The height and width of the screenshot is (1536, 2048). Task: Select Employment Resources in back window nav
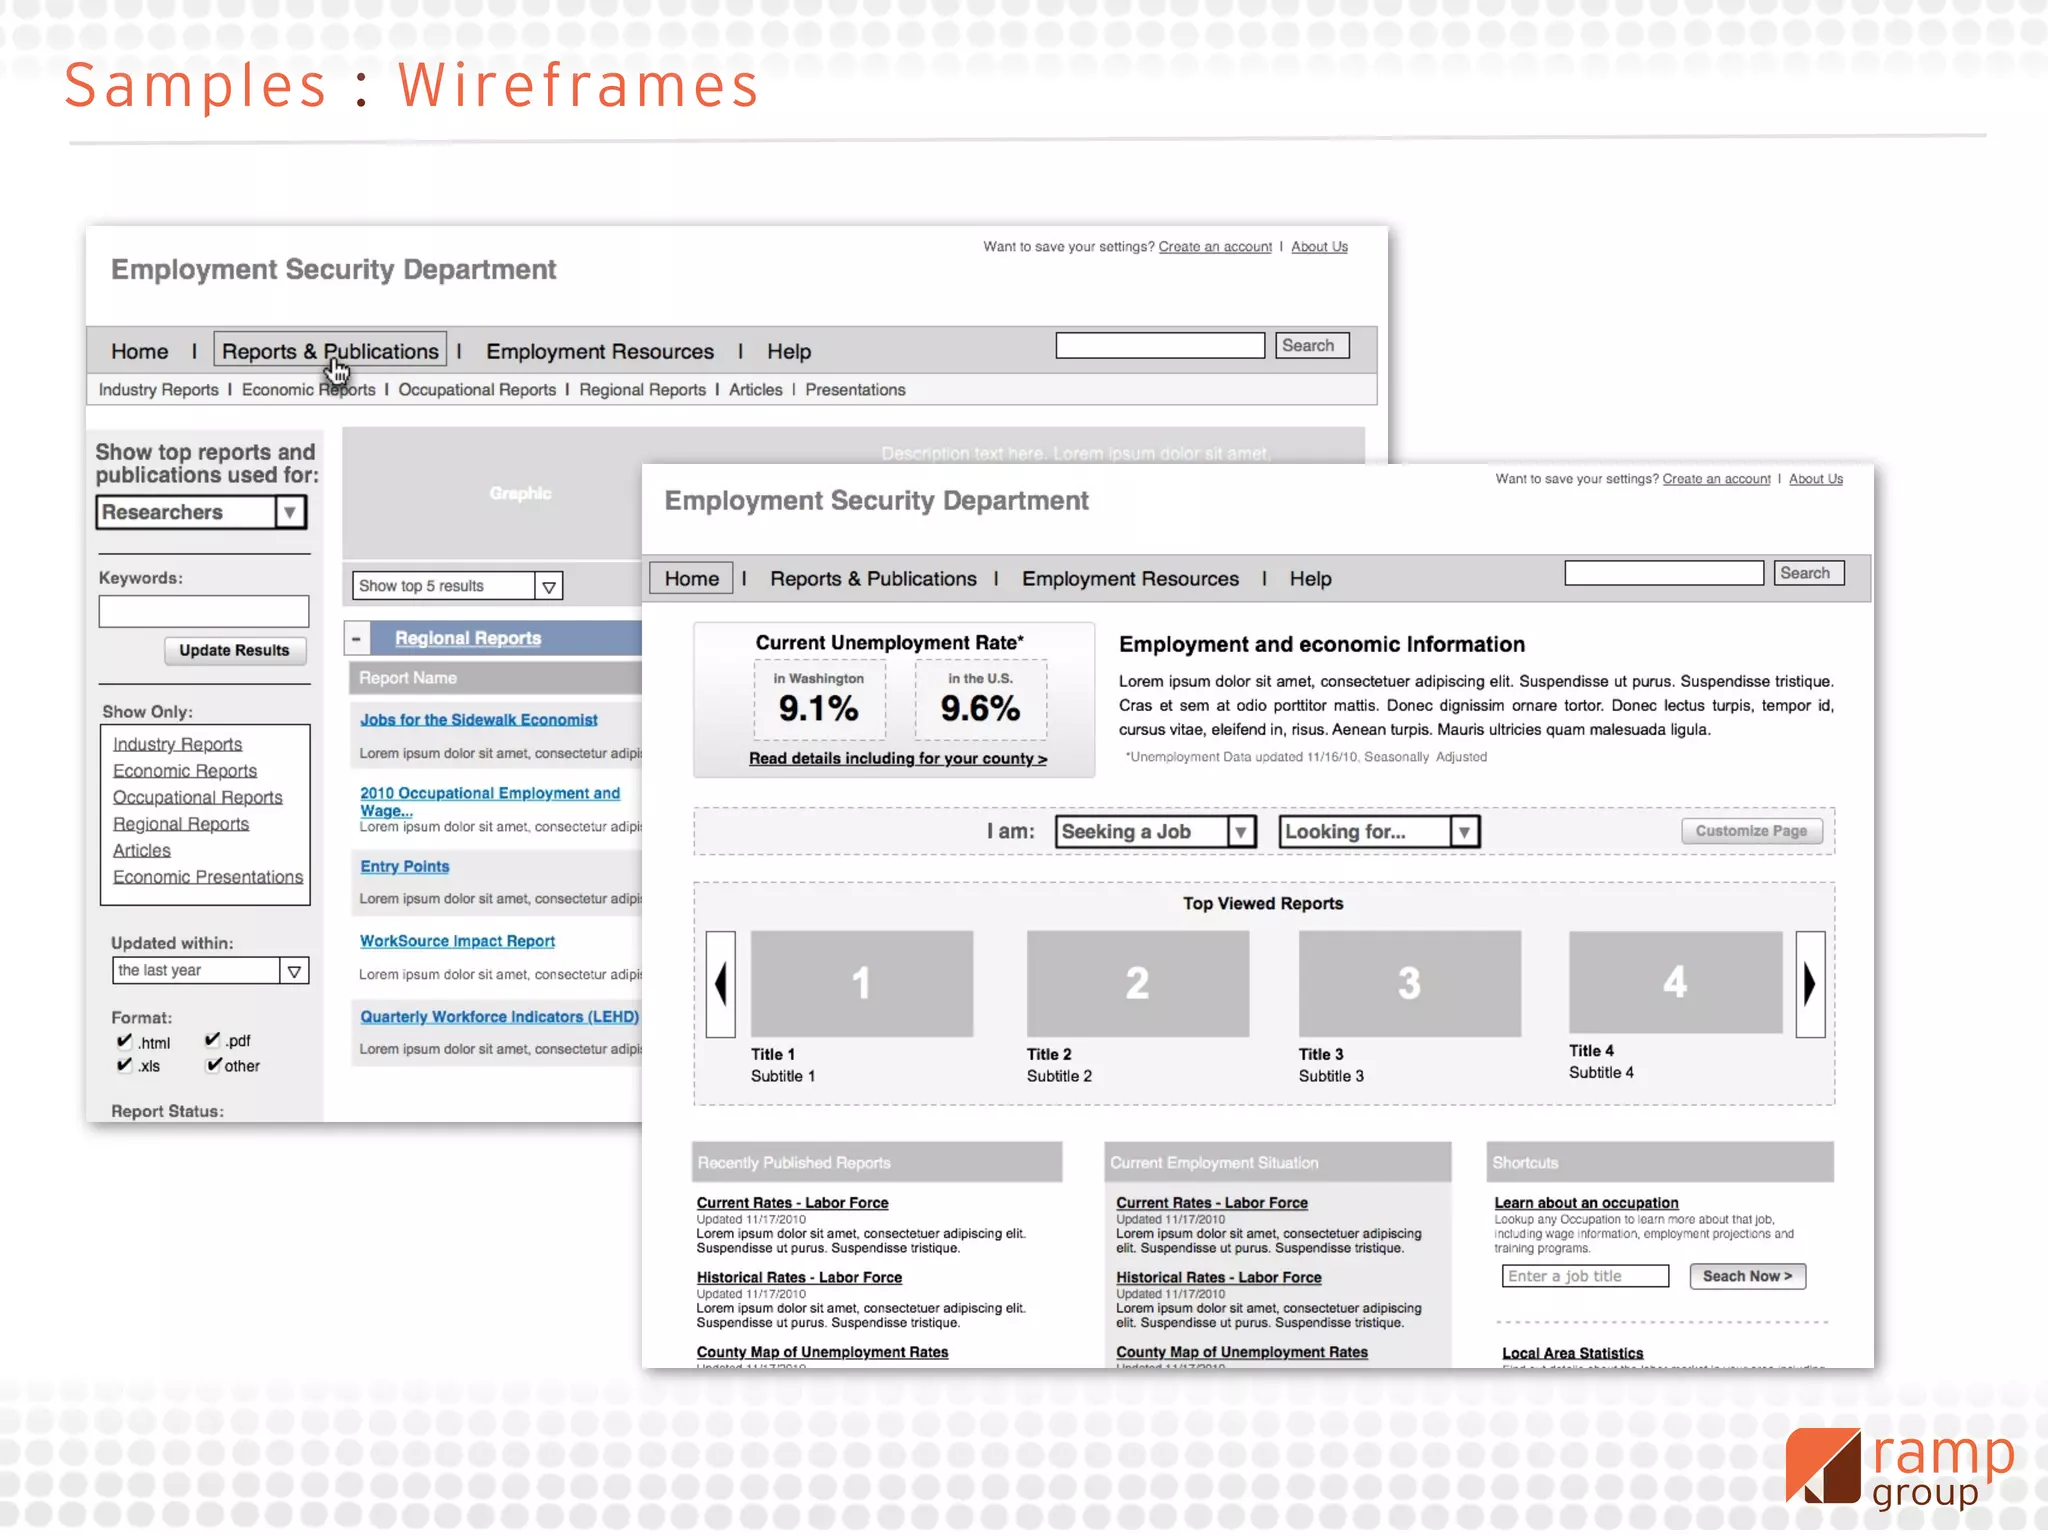pyautogui.click(x=600, y=352)
